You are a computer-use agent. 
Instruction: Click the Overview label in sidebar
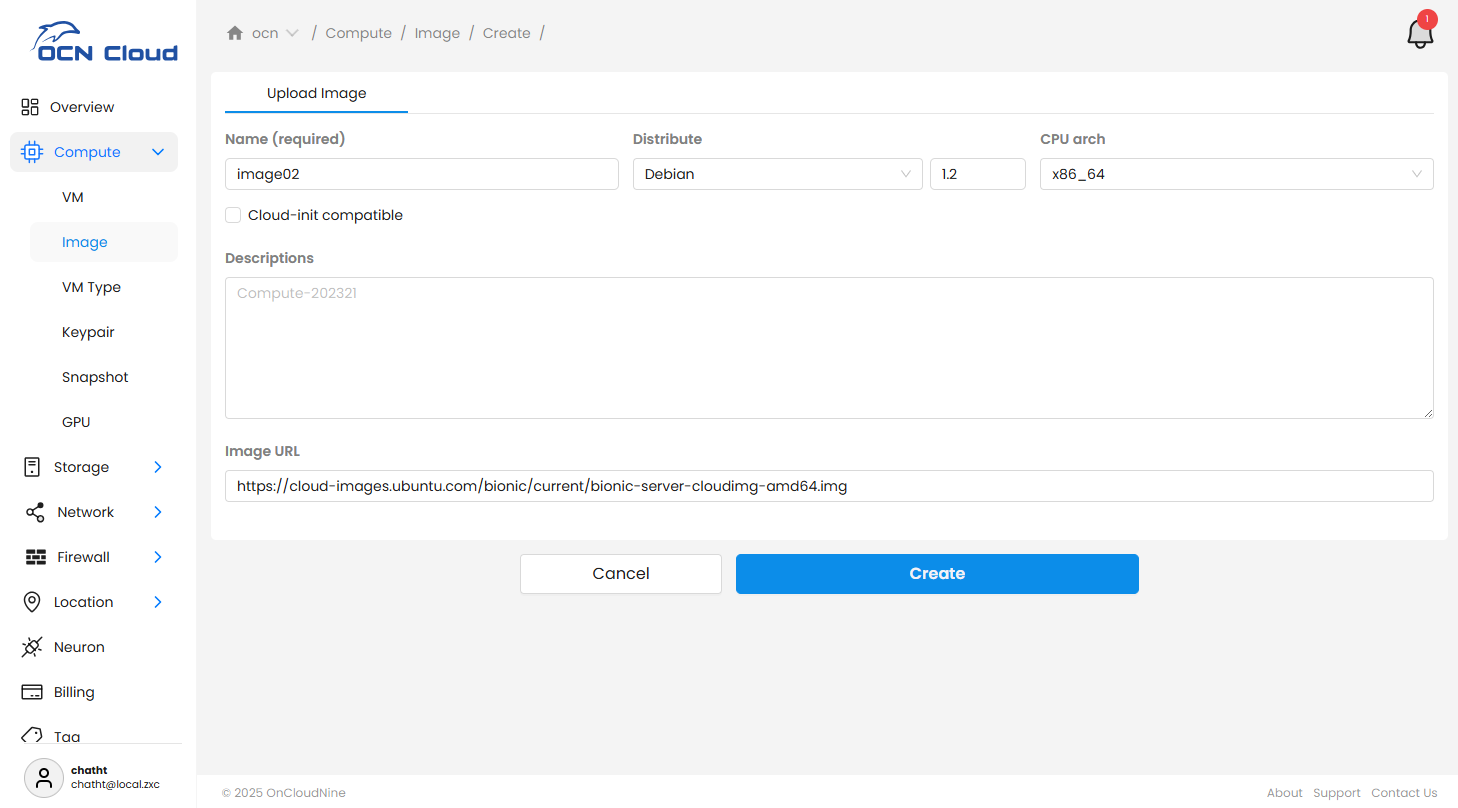click(x=82, y=107)
